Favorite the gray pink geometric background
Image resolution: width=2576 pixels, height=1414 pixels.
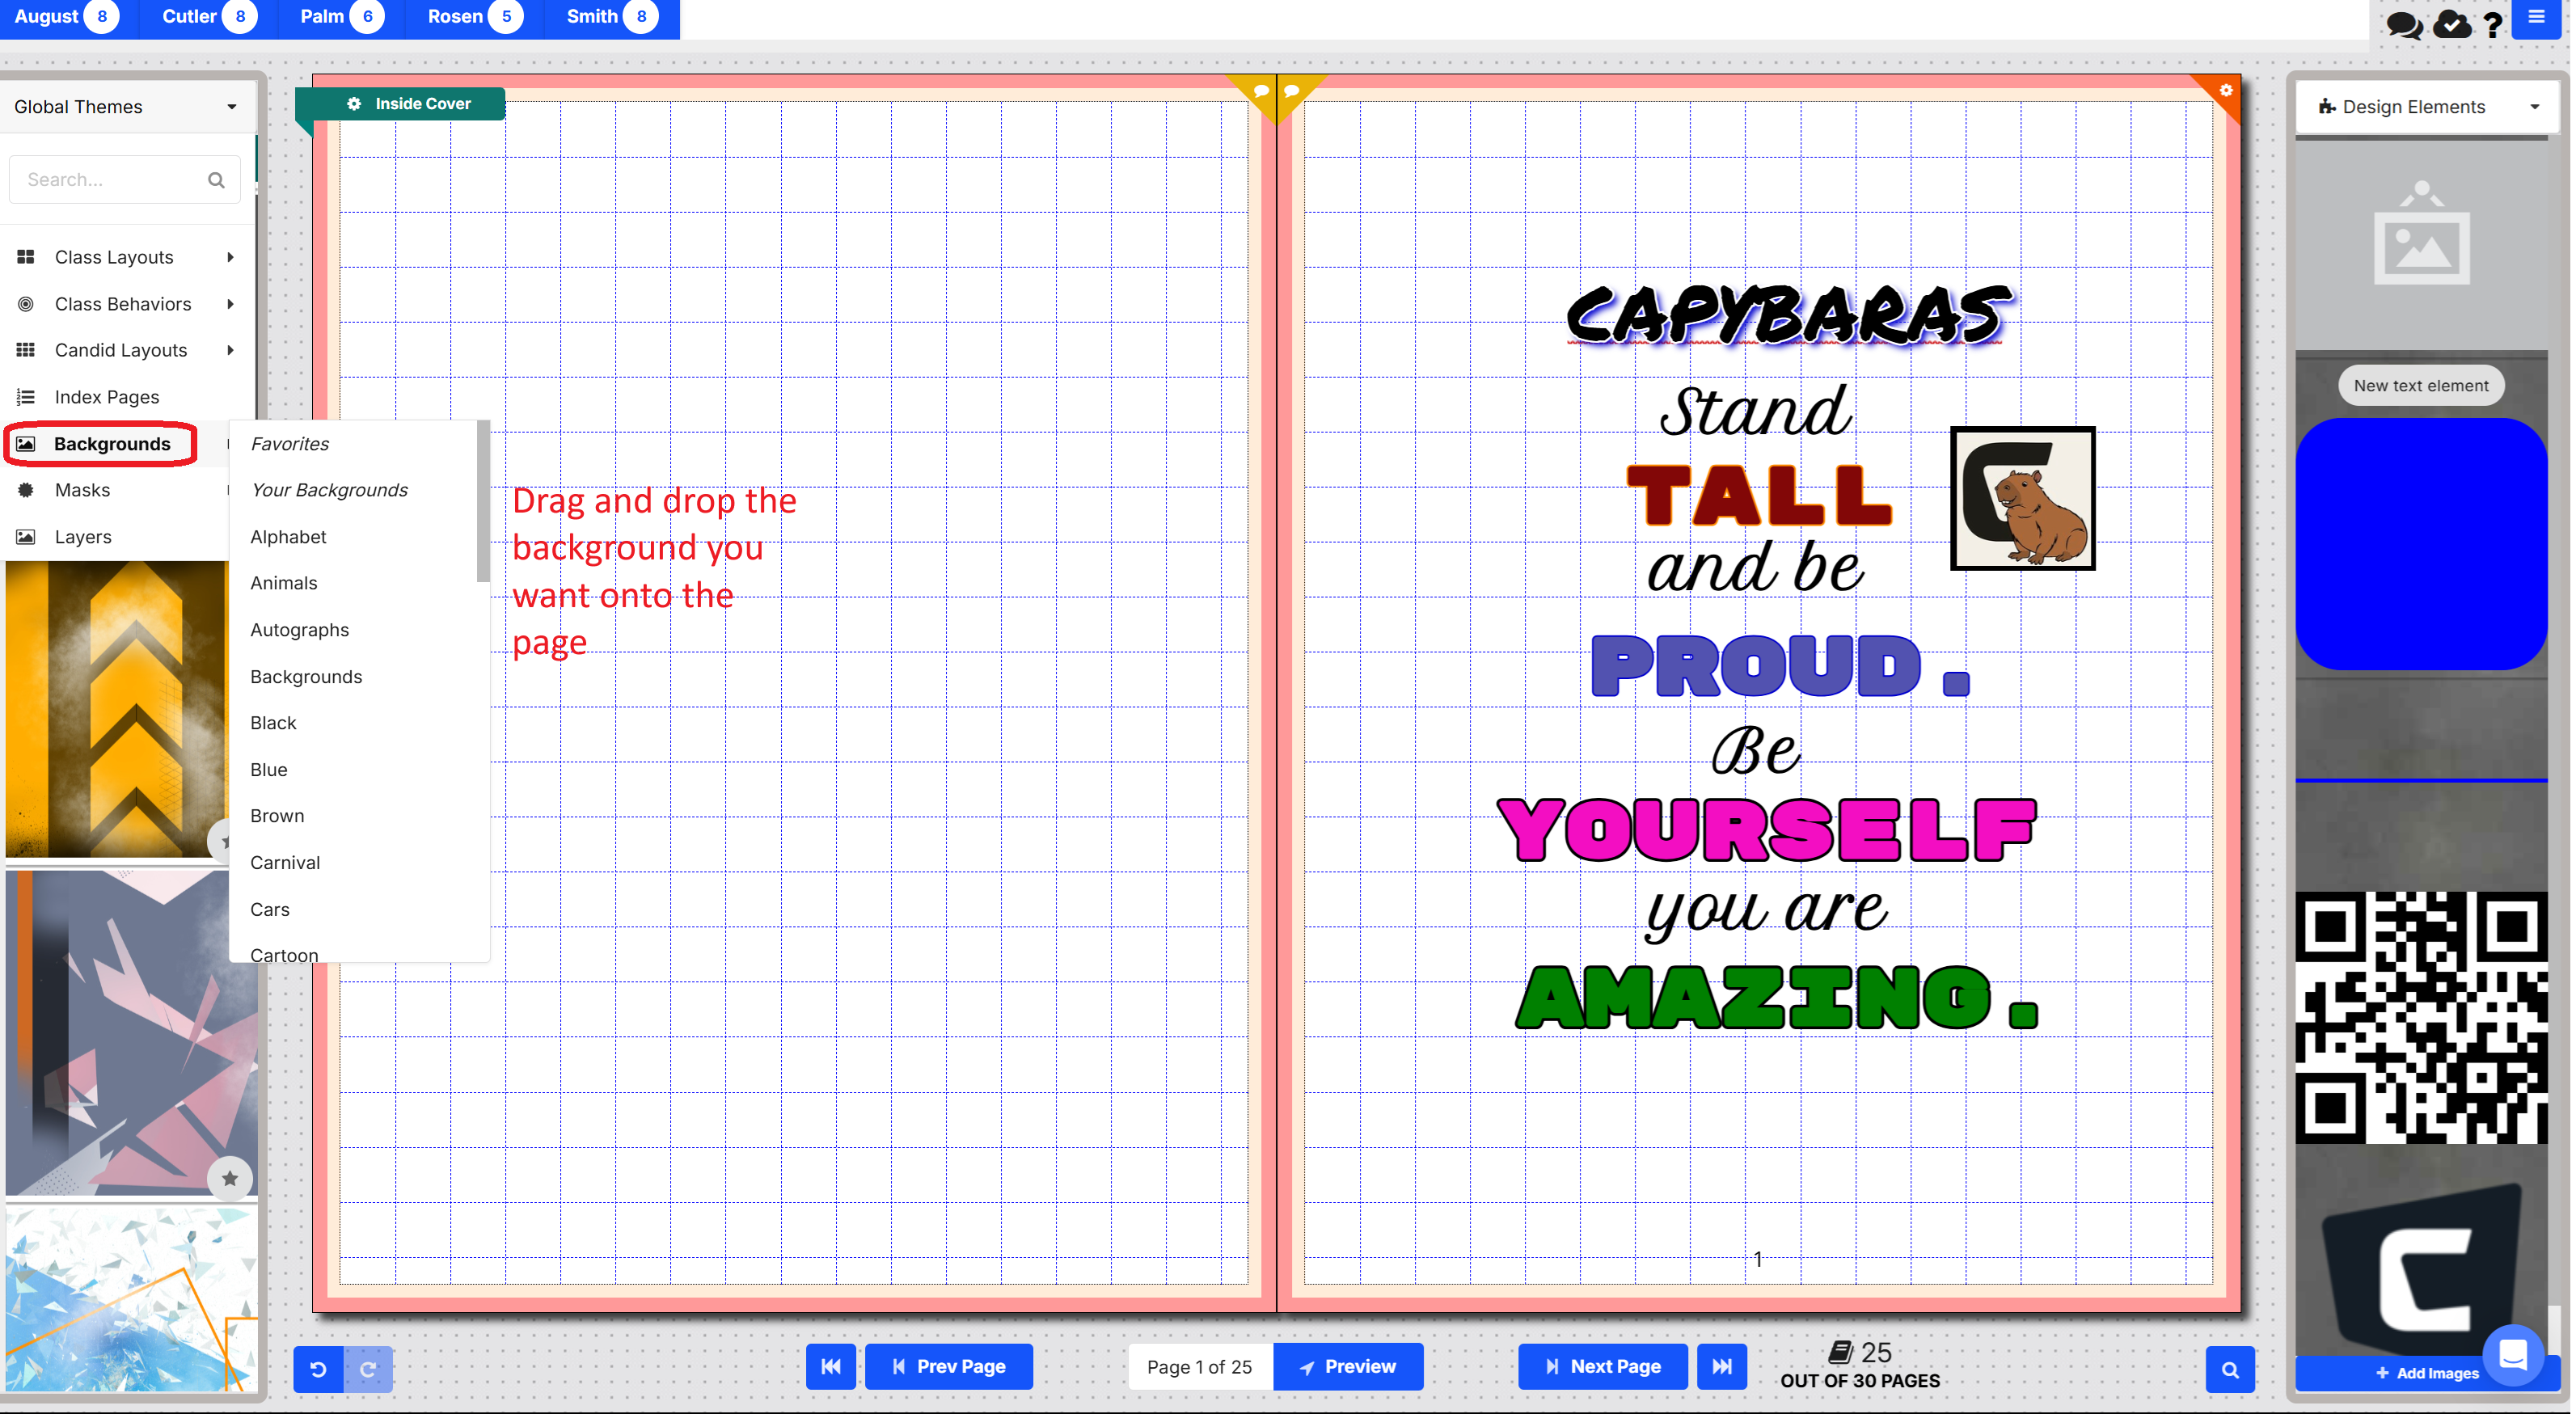[x=229, y=1178]
